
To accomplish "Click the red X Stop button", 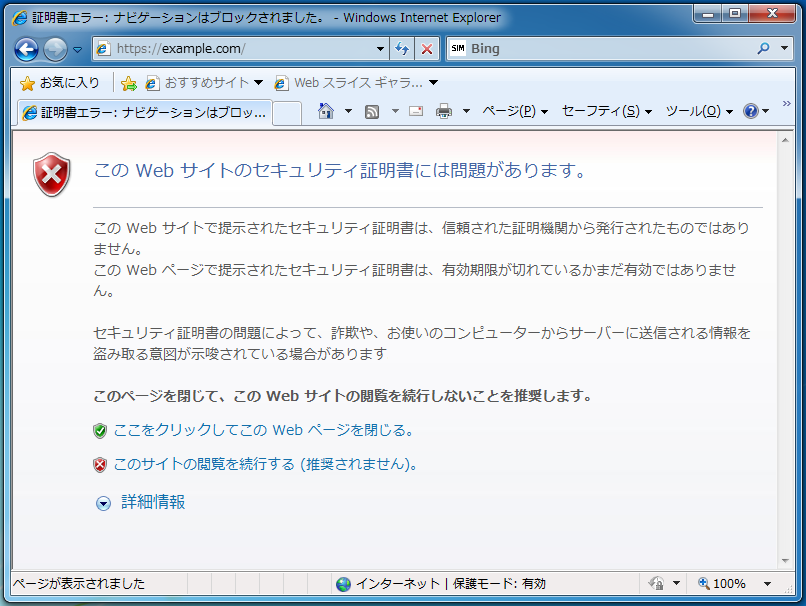I will click(427, 49).
